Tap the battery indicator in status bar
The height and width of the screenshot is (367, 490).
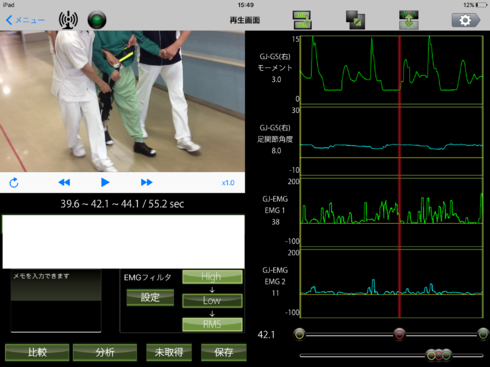[x=482, y=5]
